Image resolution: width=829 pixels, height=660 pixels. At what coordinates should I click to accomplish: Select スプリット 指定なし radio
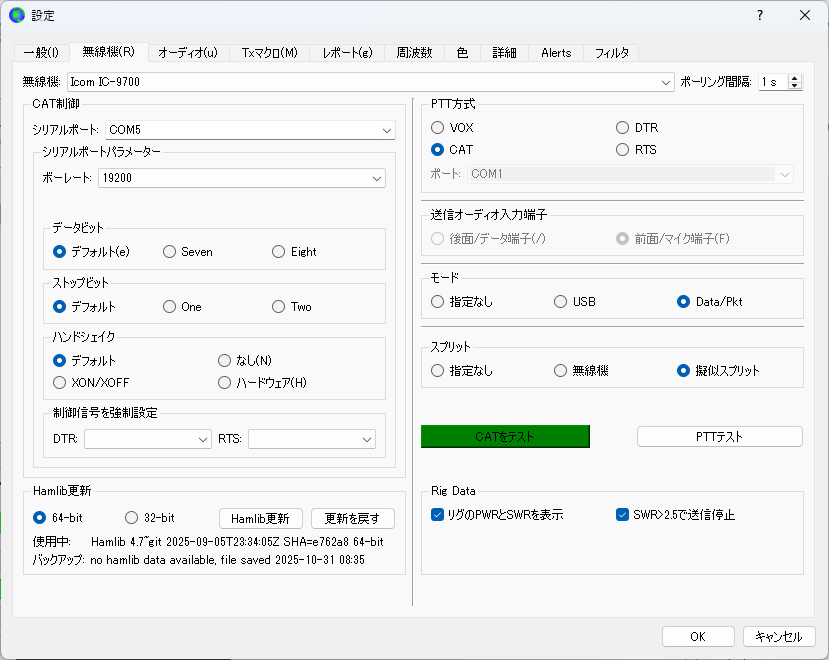point(462,371)
